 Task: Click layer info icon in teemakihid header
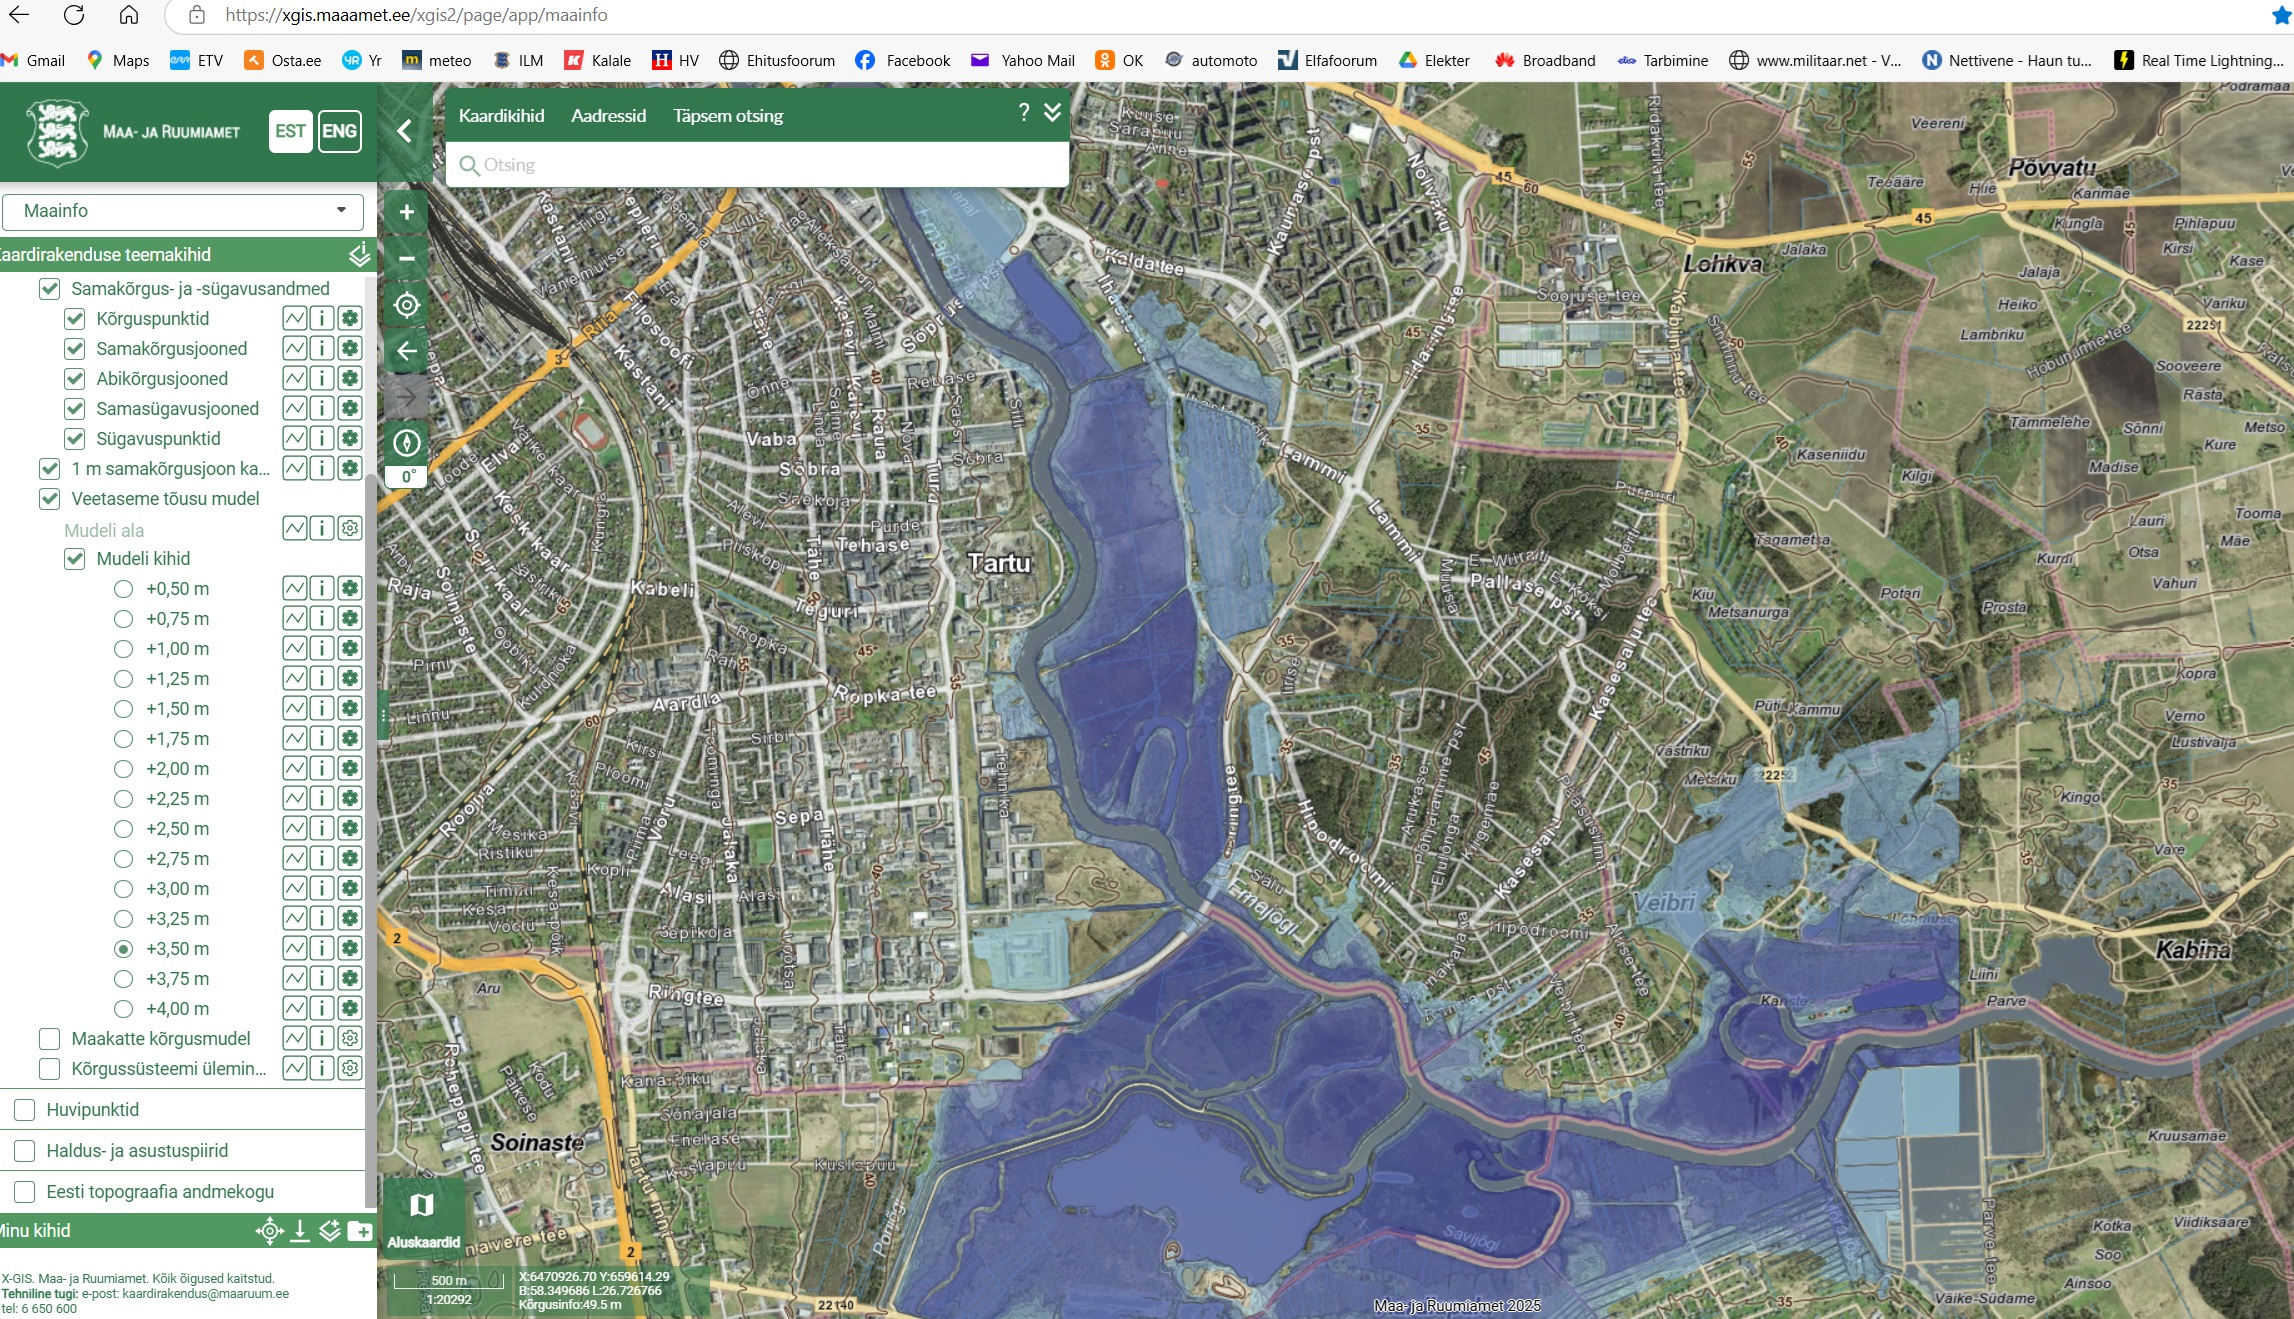point(359,255)
